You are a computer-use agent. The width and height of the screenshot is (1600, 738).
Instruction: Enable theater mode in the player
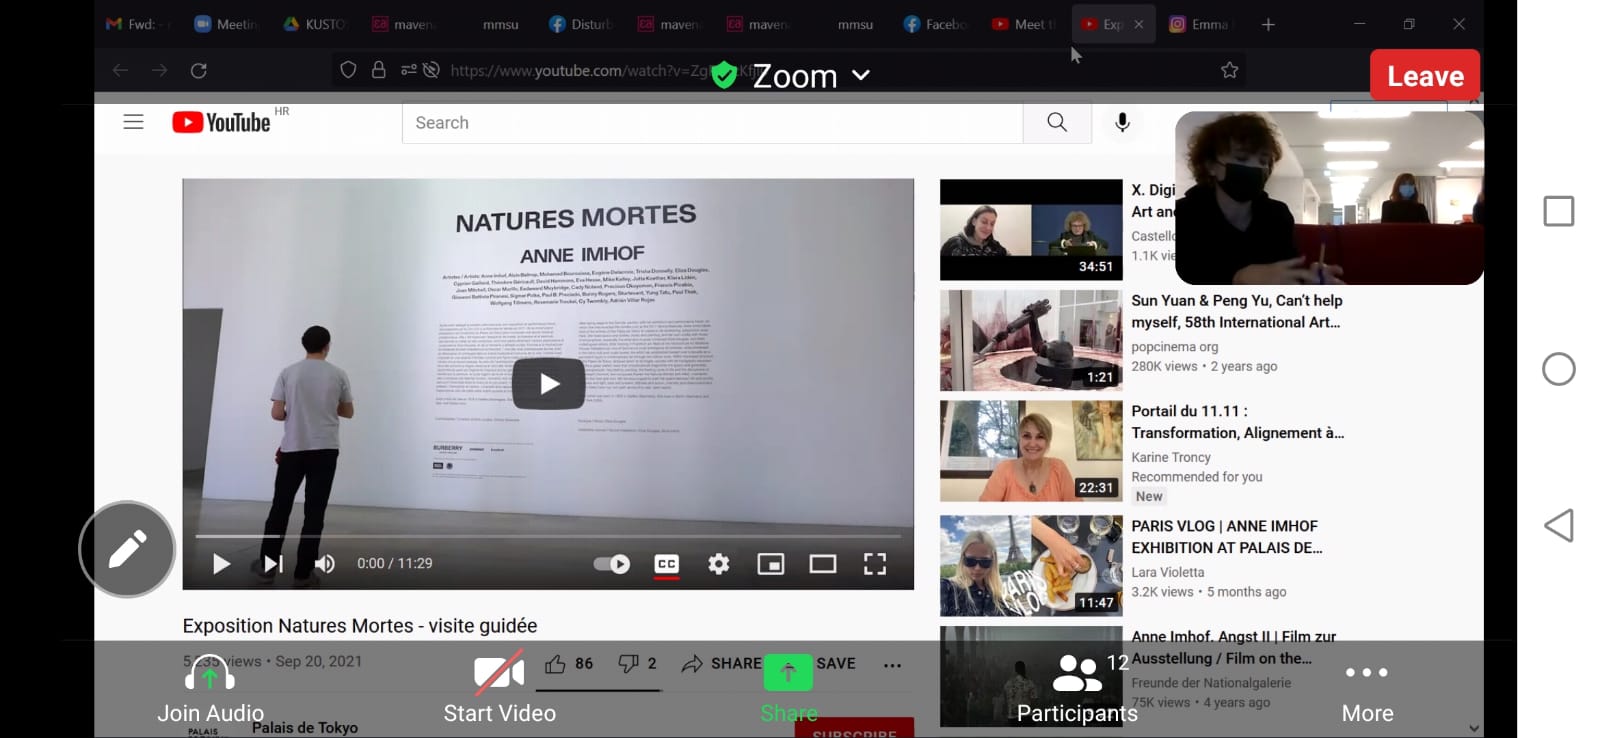(x=823, y=564)
